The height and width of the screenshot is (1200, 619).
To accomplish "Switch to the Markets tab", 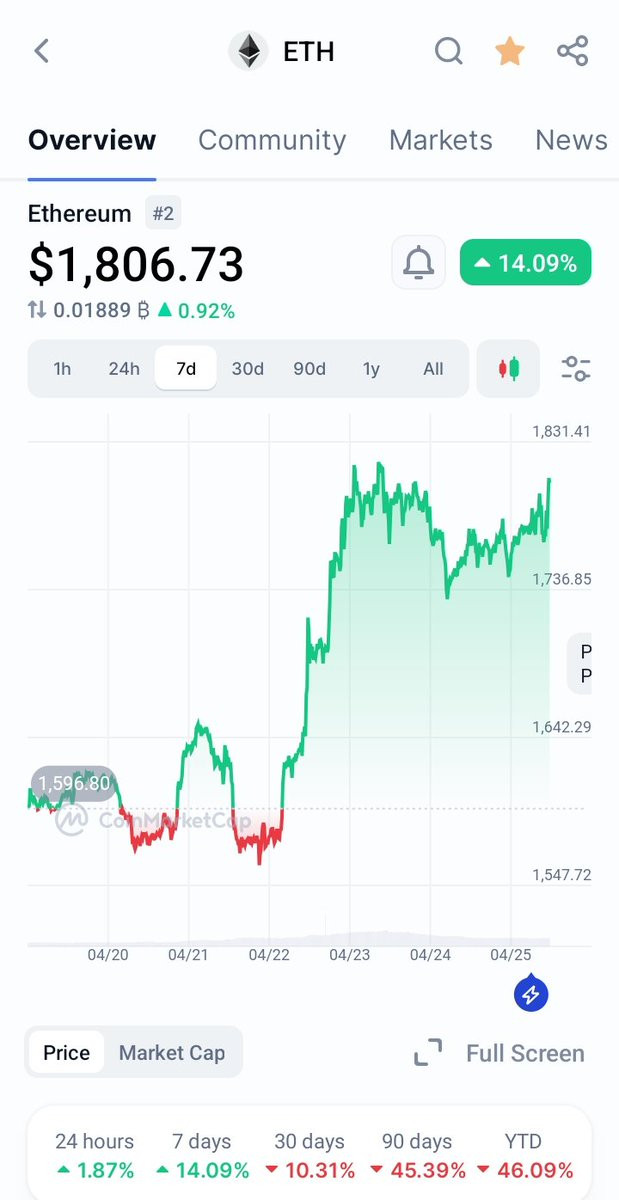I will (x=440, y=140).
